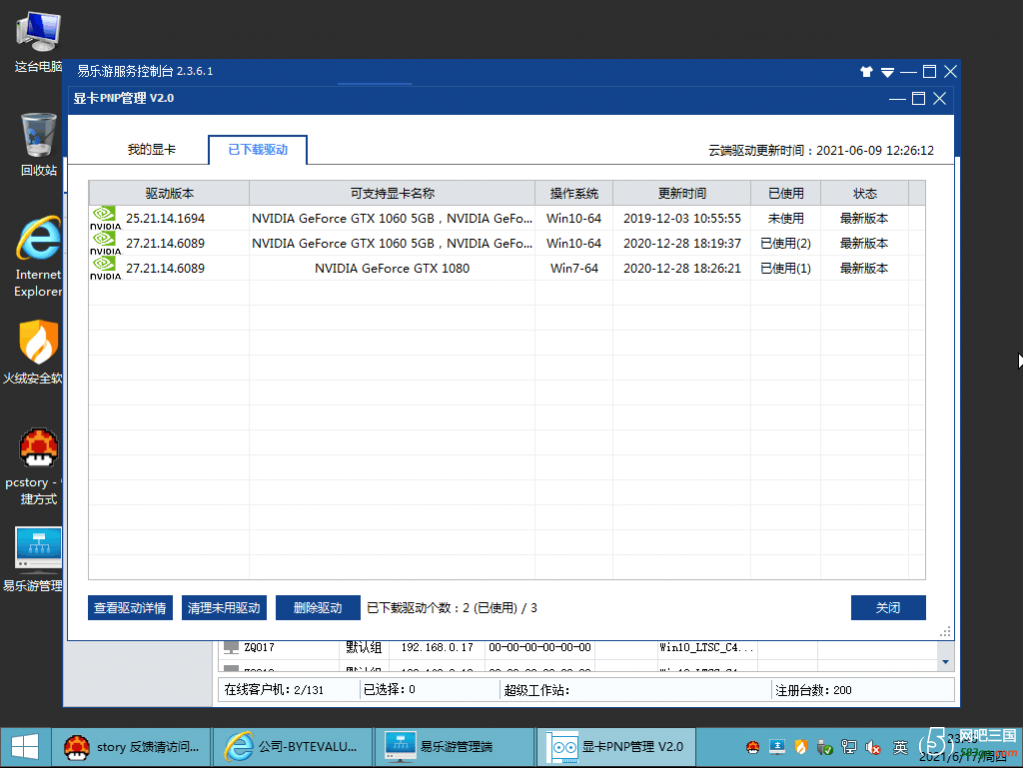The width and height of the screenshot is (1023, 768).
Task: Switch to pcstory 反馈 taskbar item
Action: [x=131, y=747]
